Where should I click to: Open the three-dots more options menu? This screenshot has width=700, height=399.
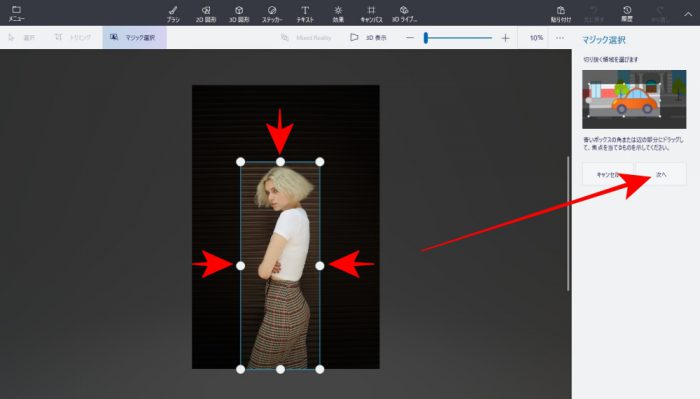pyautogui.click(x=560, y=38)
